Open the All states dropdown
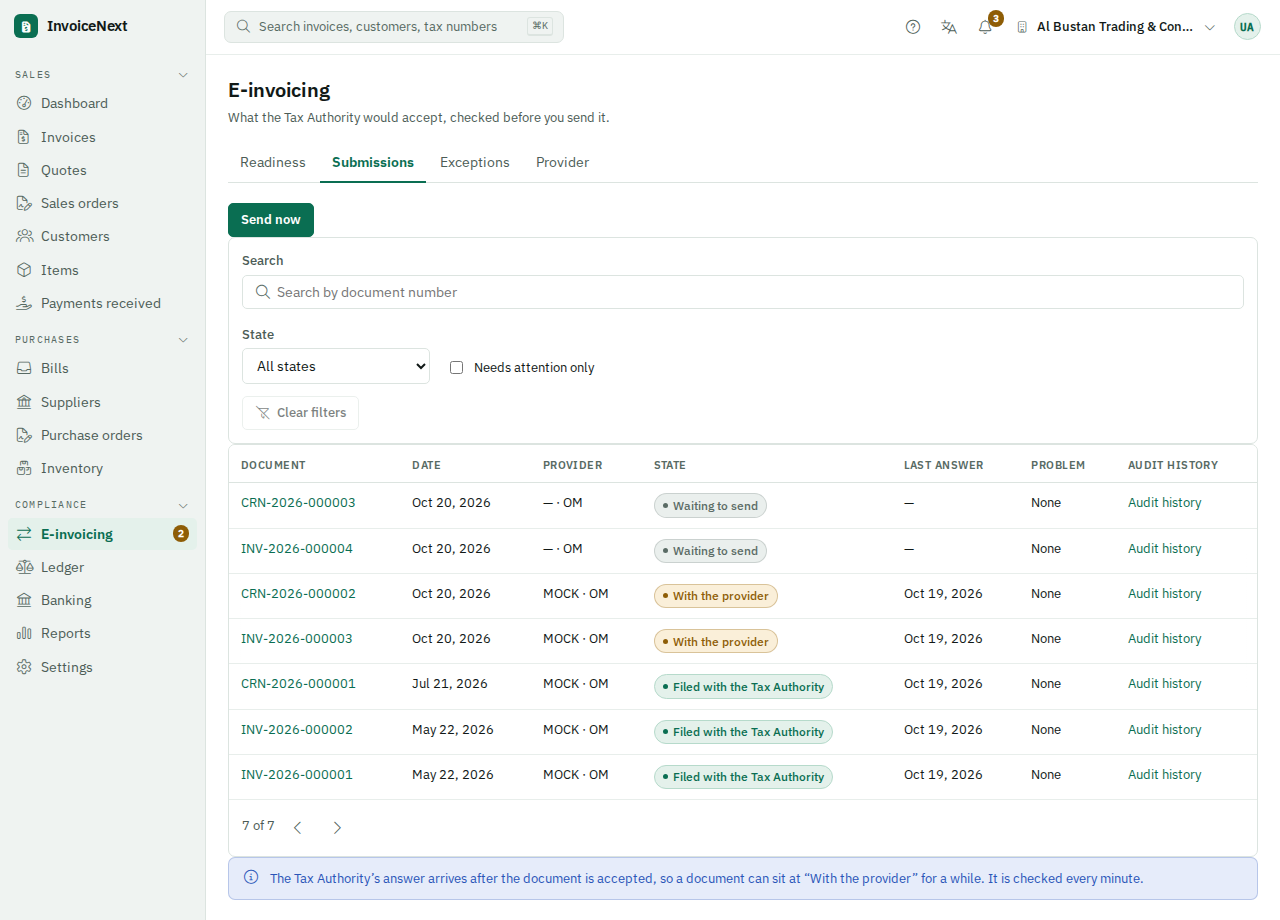The height and width of the screenshot is (920, 1280). pyautogui.click(x=336, y=366)
